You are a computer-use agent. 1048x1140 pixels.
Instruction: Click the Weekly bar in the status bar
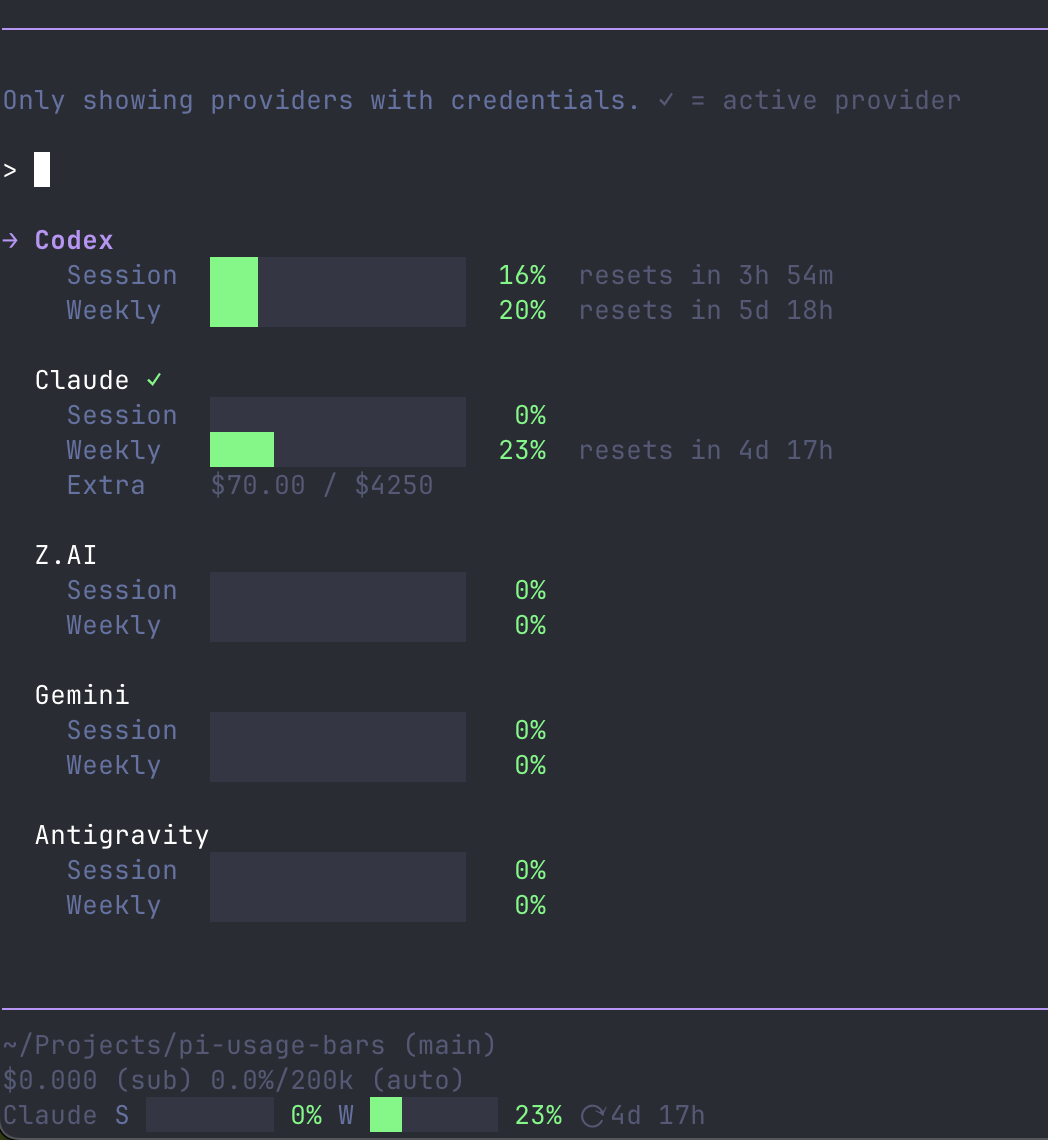pyautogui.click(x=433, y=1114)
